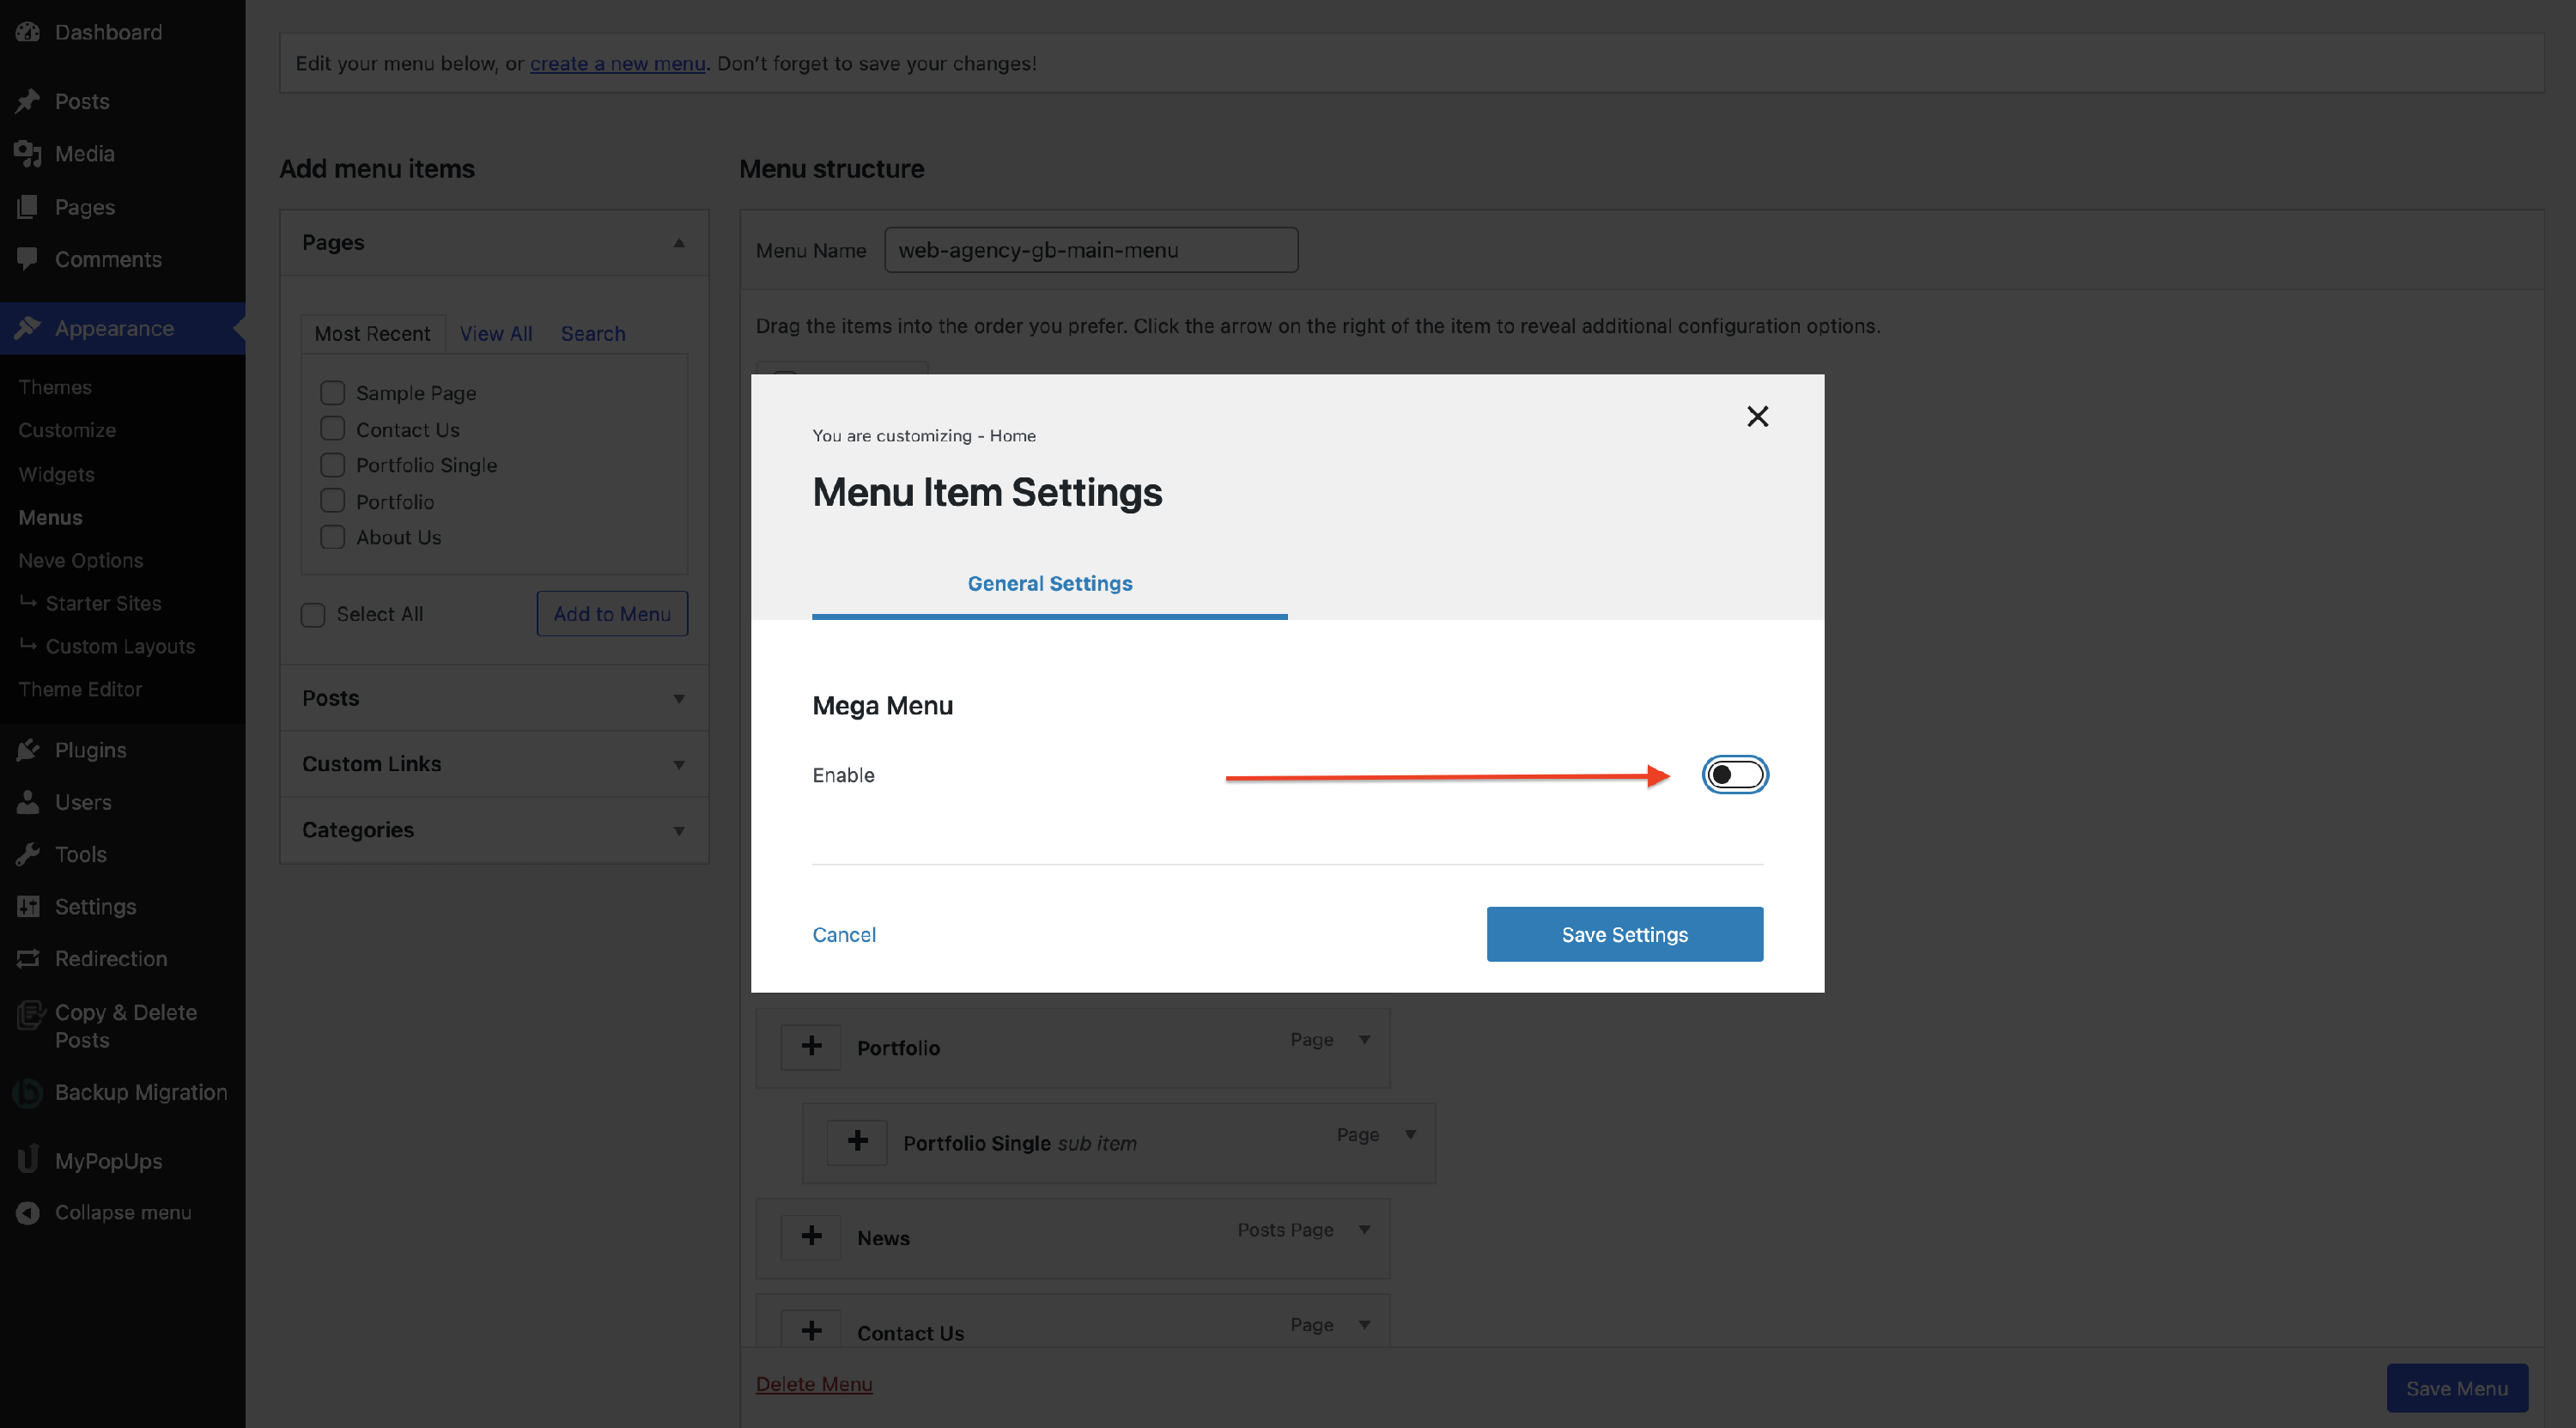Click the plus icon beside News
Viewport: 2576px width, 1428px height.
tap(811, 1236)
